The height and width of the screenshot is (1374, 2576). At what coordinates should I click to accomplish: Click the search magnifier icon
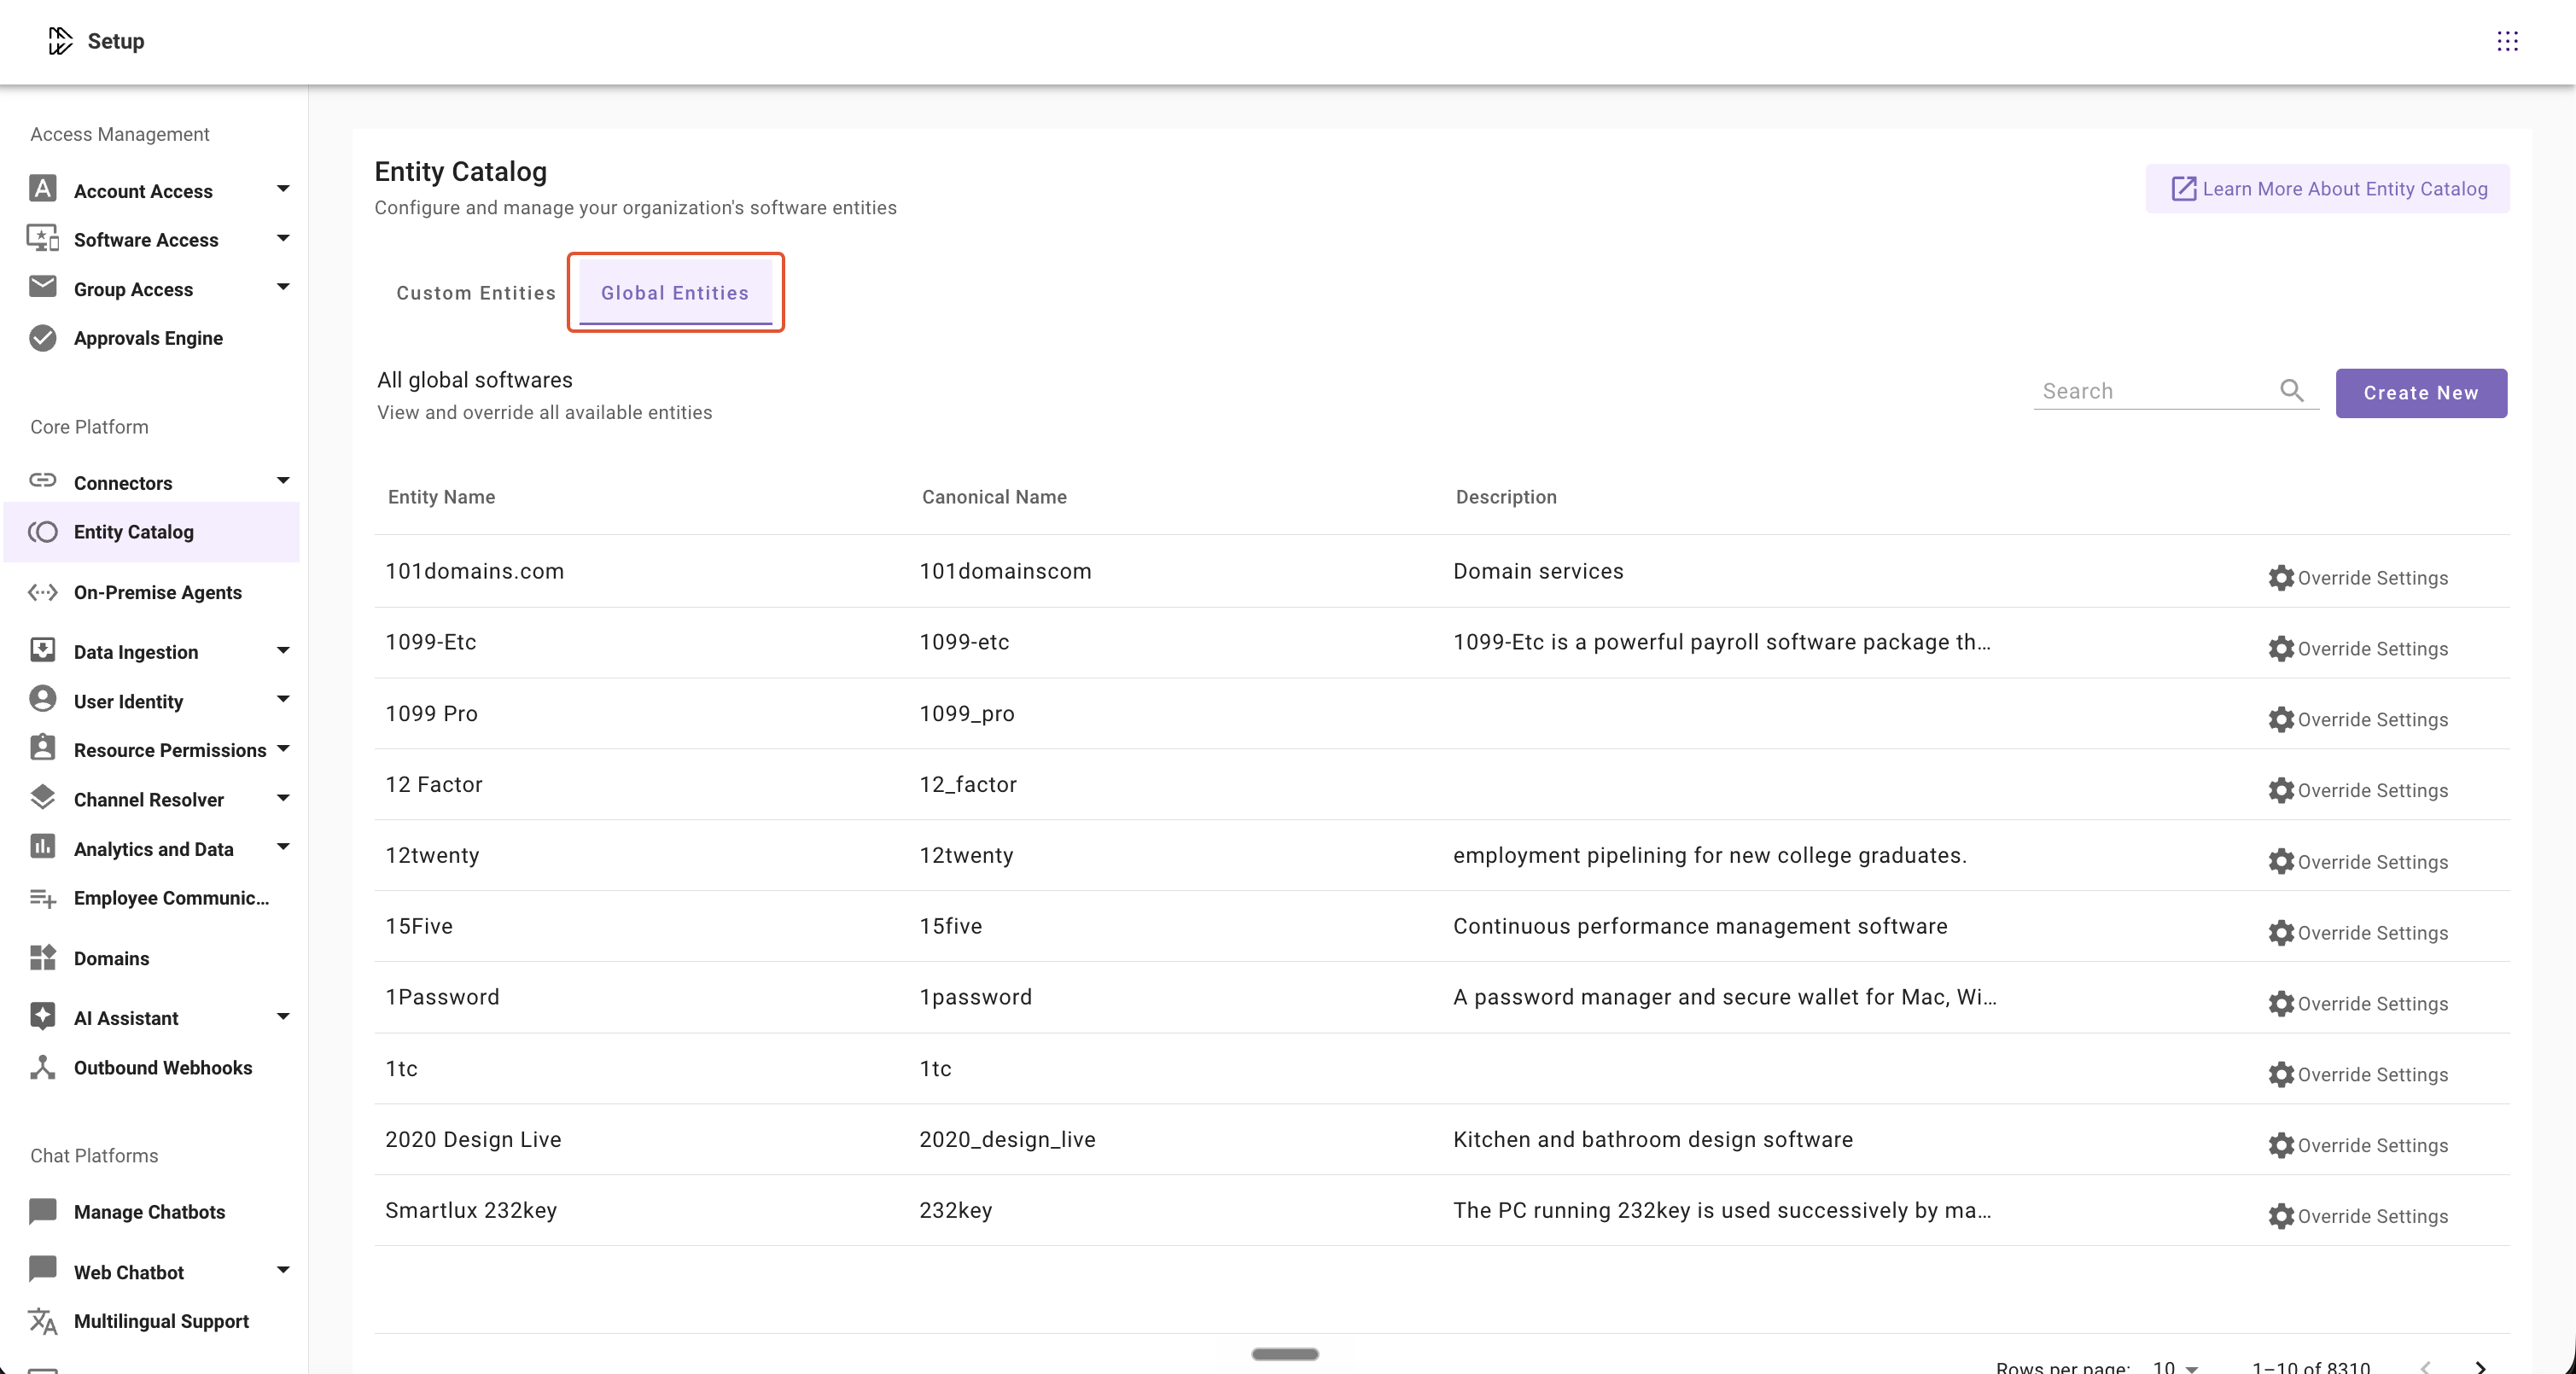click(x=2292, y=391)
